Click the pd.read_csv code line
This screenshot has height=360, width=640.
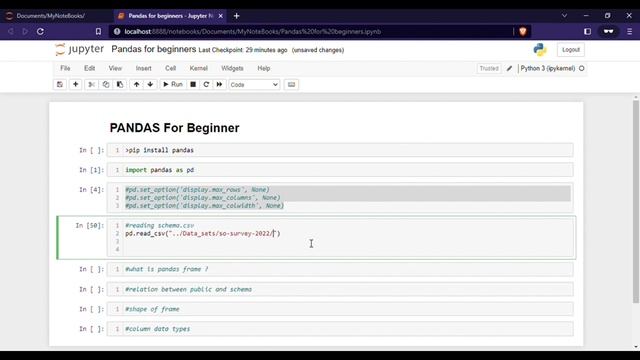click(203, 233)
